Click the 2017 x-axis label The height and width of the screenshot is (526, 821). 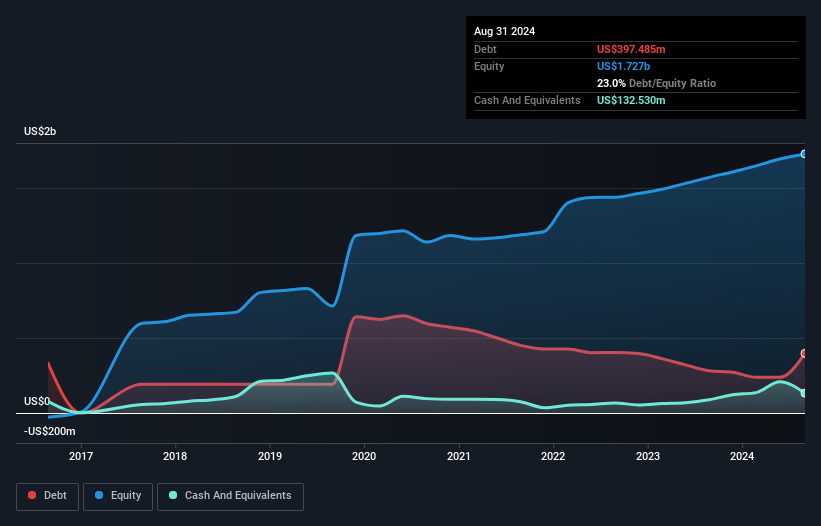[x=81, y=456]
